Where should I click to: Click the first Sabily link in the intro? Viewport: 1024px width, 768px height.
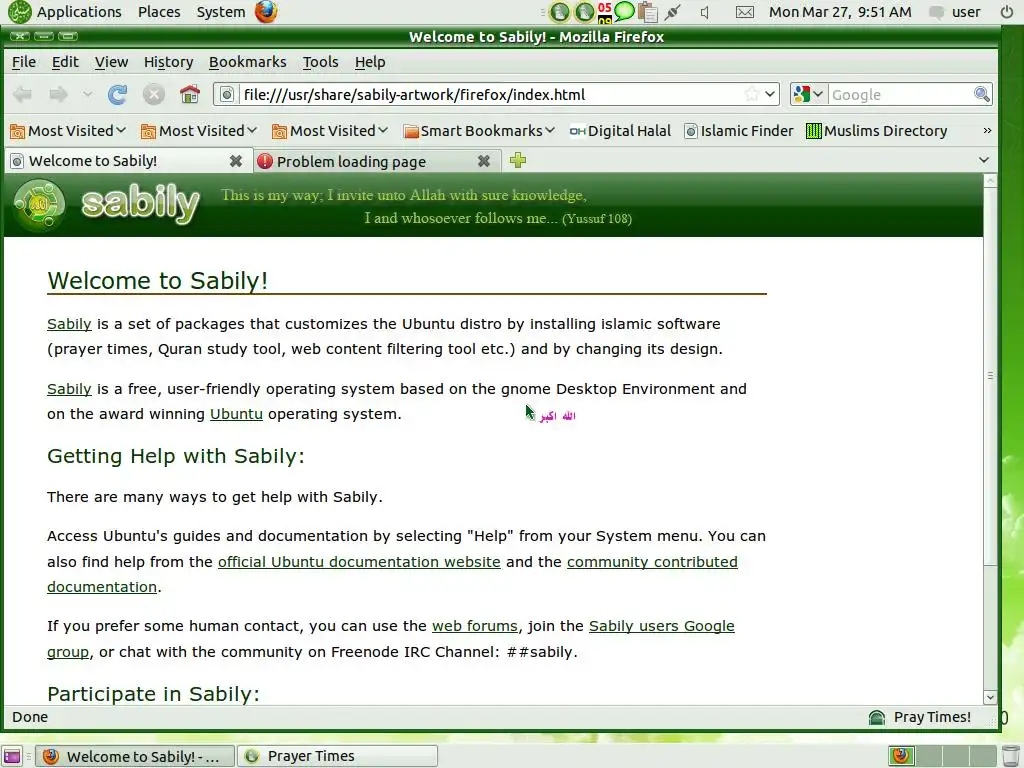click(x=69, y=324)
